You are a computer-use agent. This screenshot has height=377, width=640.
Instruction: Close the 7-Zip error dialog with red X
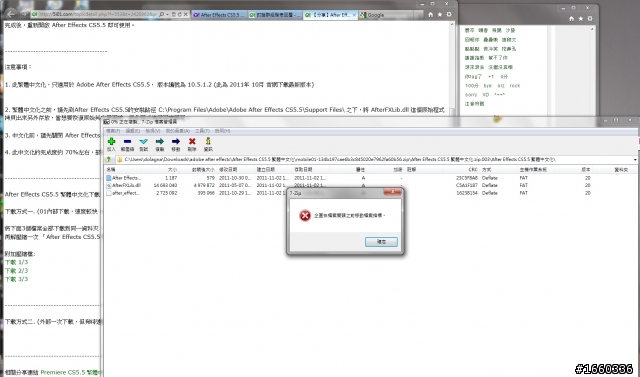393,192
